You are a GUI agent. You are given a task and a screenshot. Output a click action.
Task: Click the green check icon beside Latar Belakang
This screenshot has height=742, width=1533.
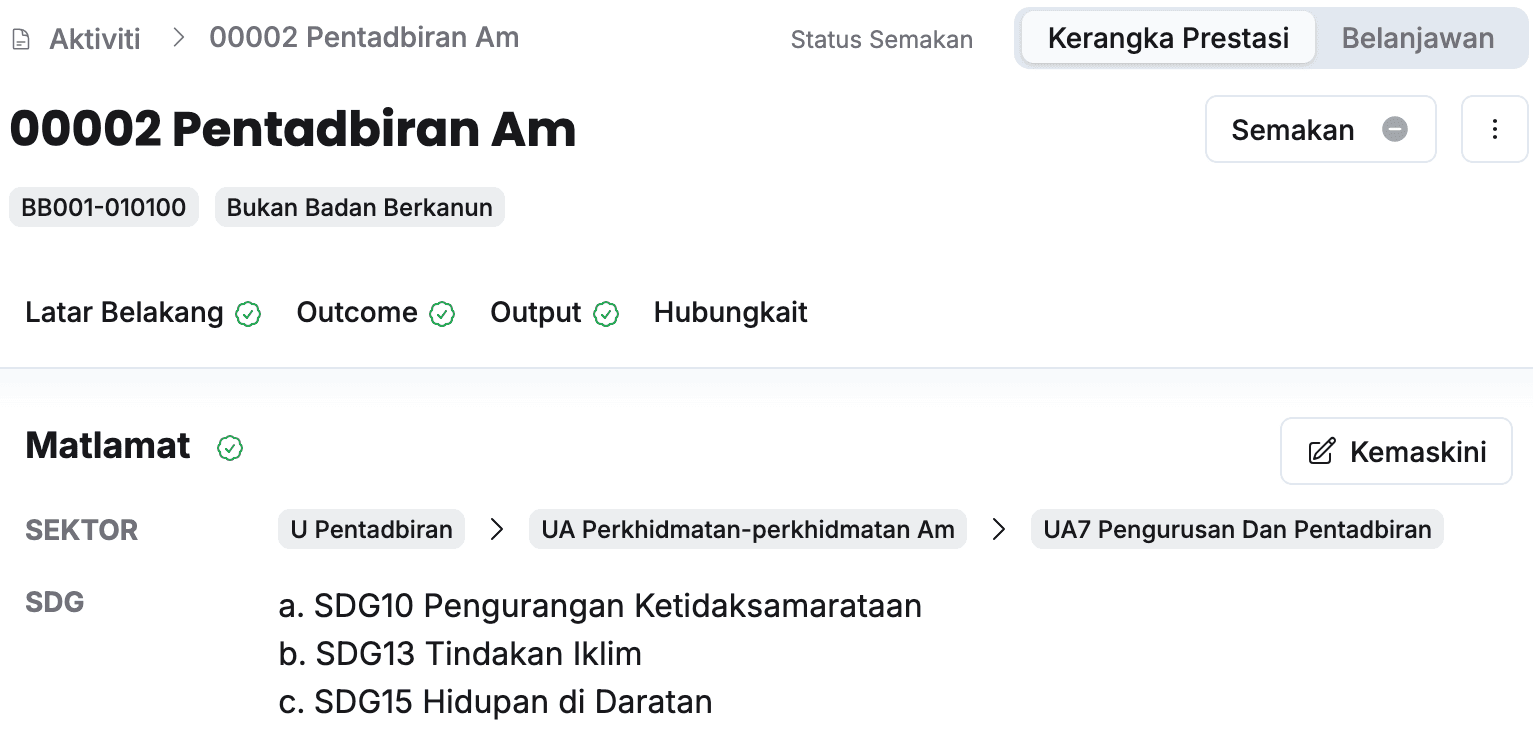click(248, 314)
